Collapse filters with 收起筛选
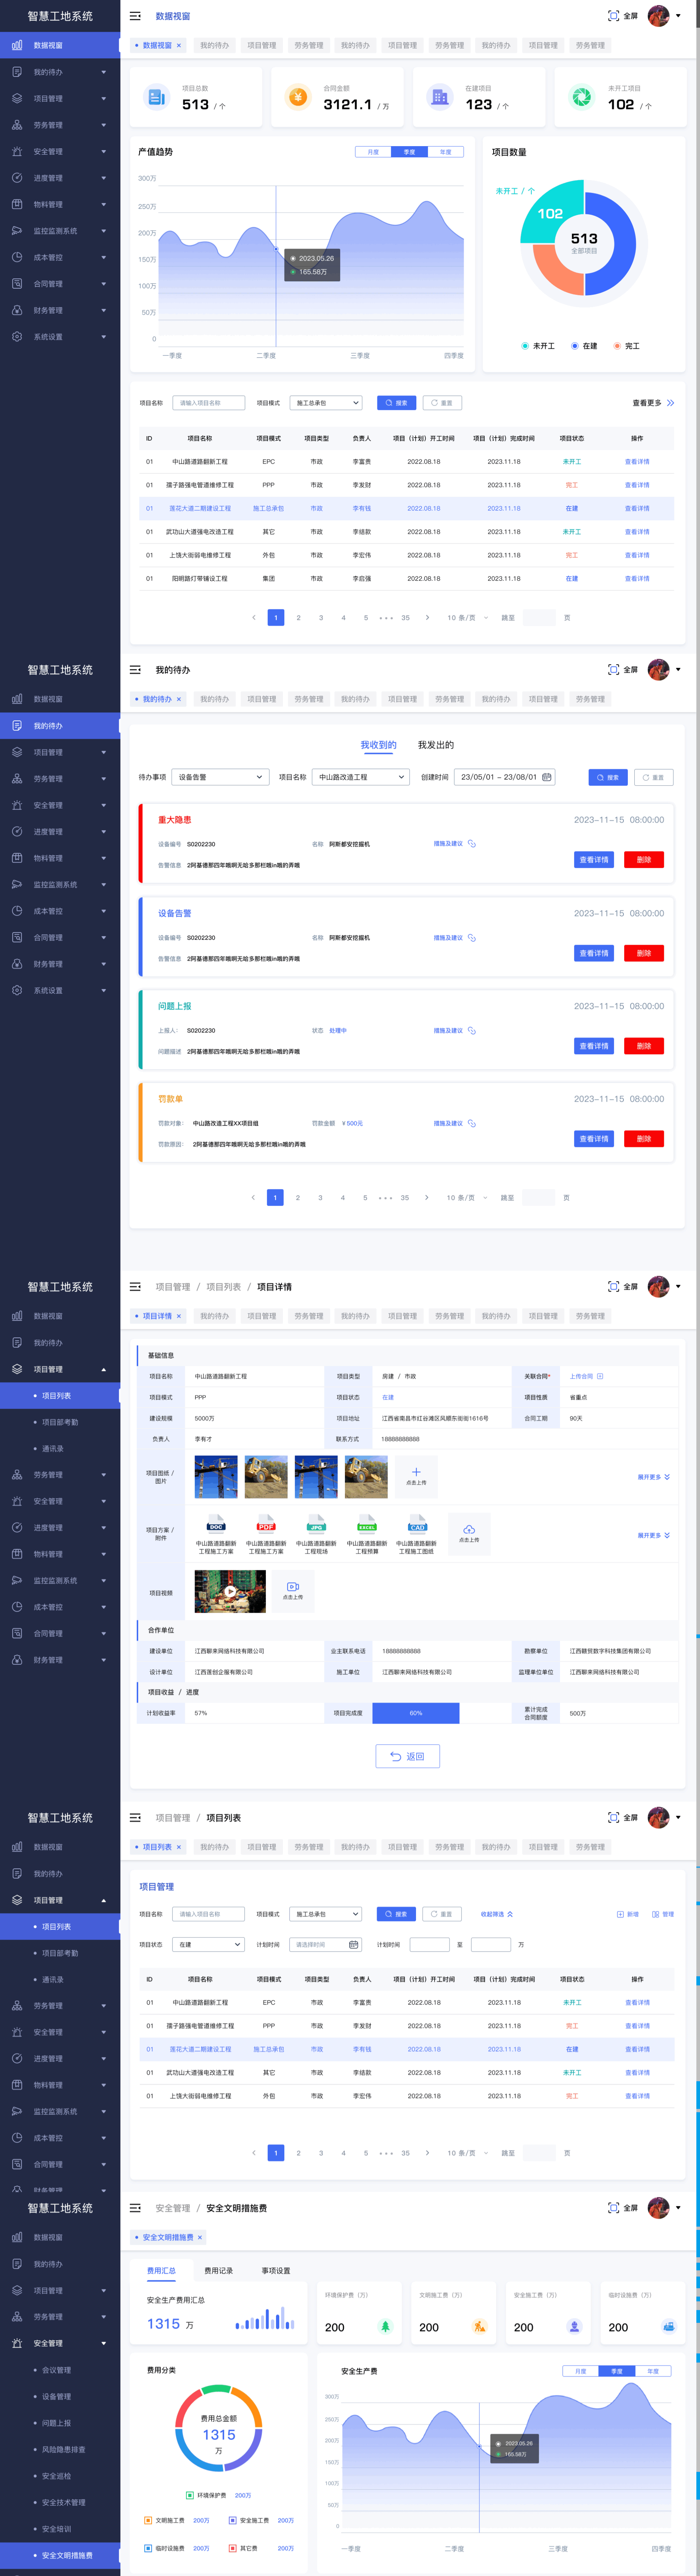Viewport: 700px width, 2576px height. click(497, 1914)
